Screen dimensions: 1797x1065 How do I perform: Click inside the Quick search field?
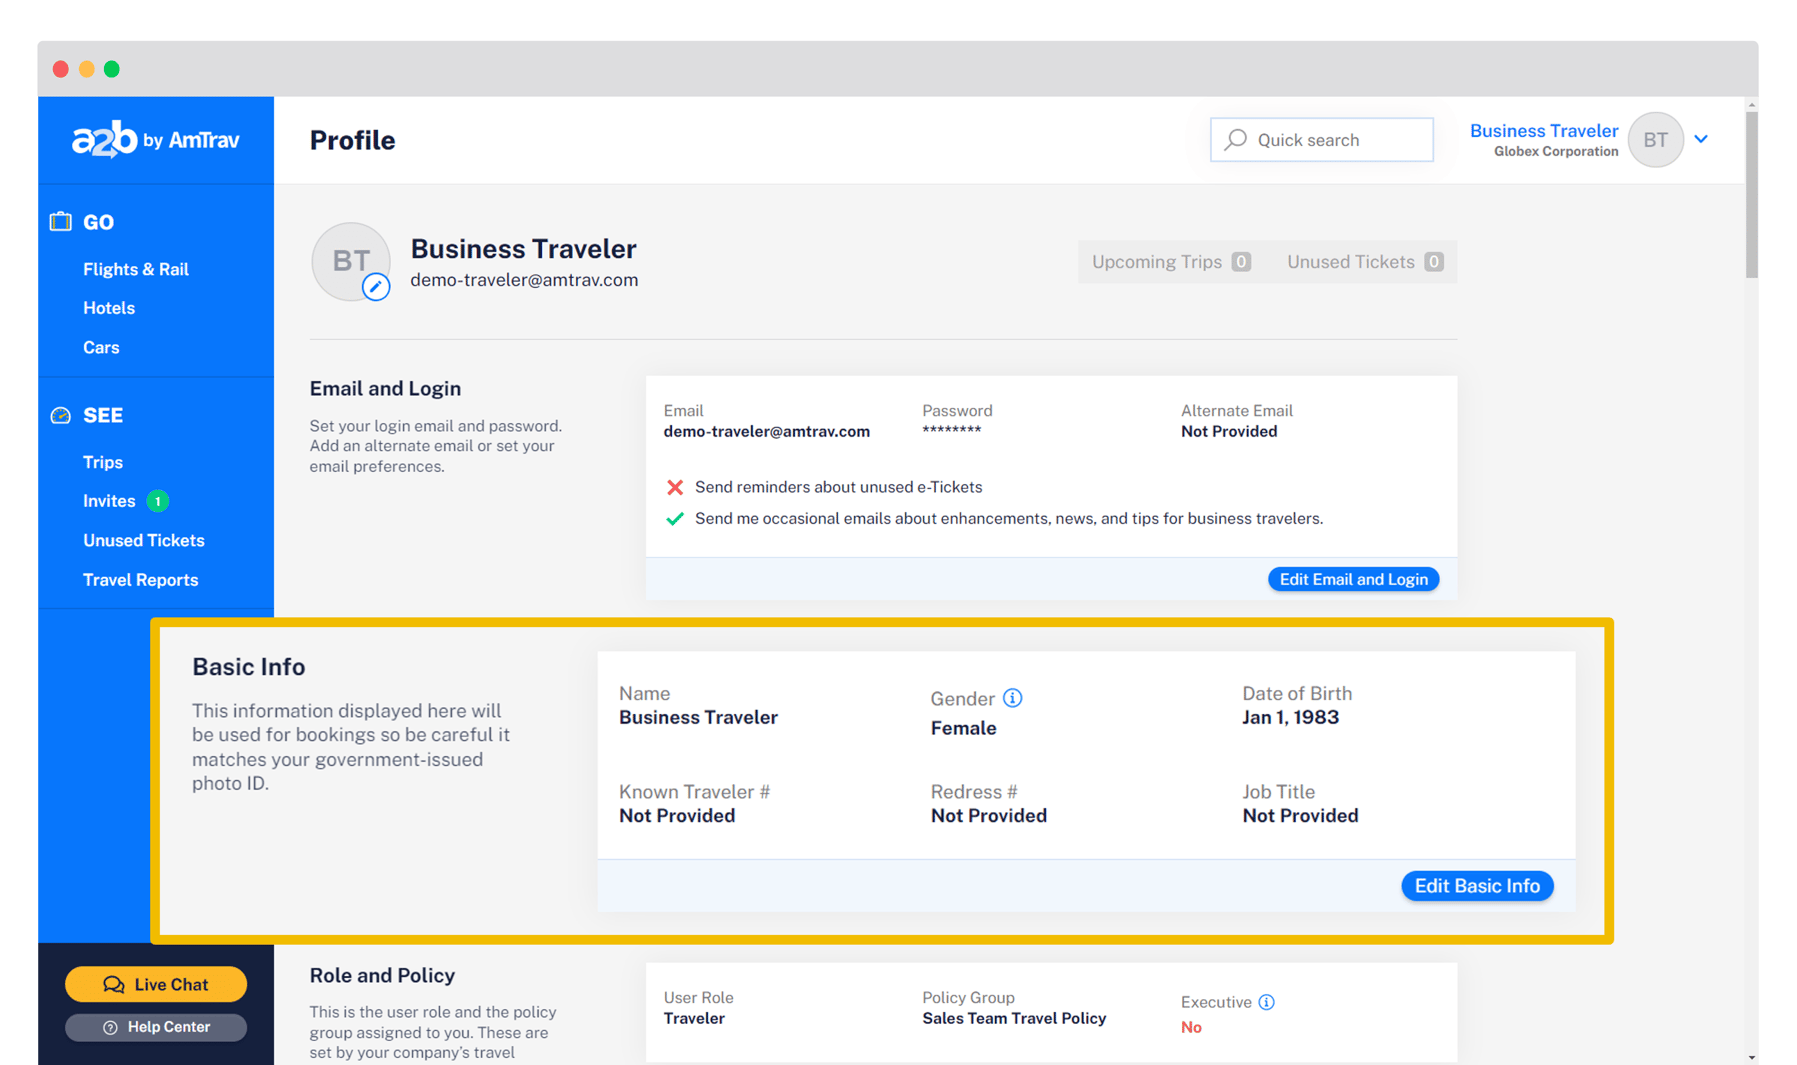pyautogui.click(x=1320, y=139)
